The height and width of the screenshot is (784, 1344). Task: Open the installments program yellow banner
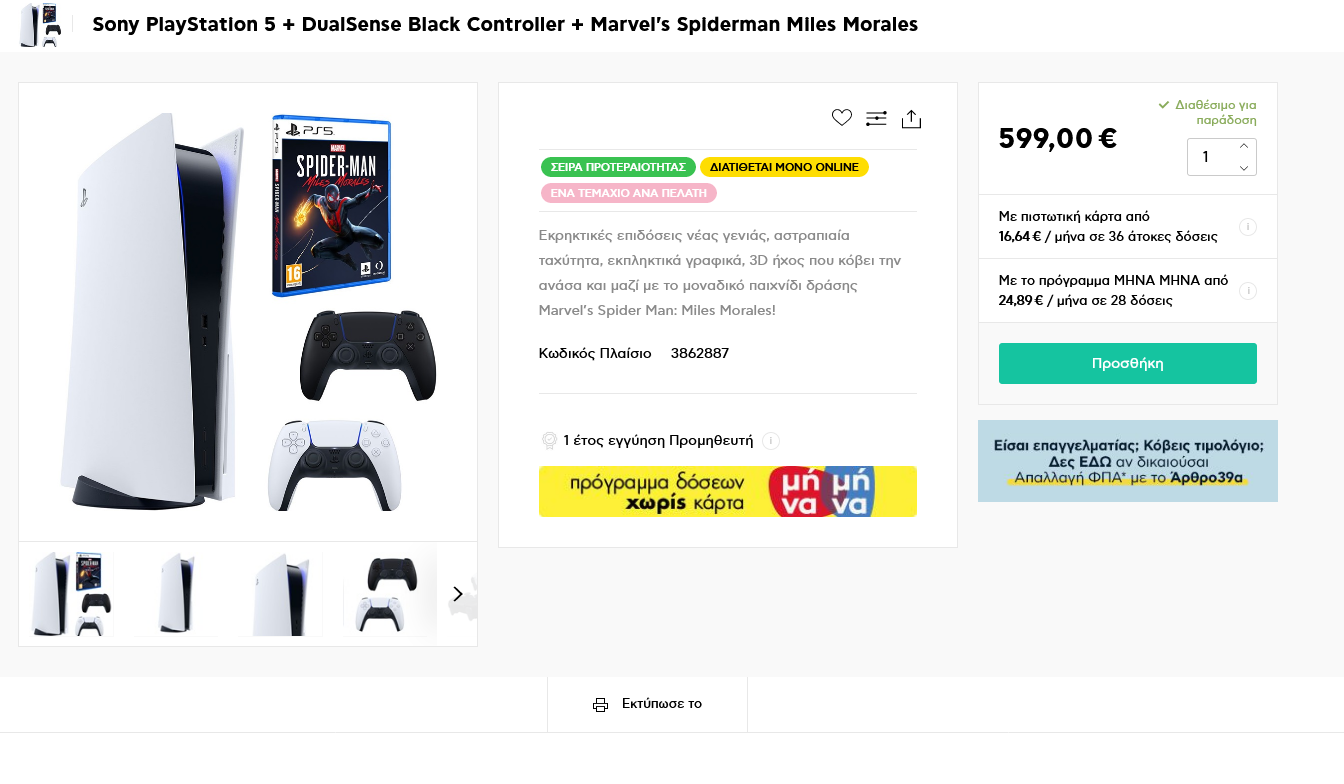point(727,492)
